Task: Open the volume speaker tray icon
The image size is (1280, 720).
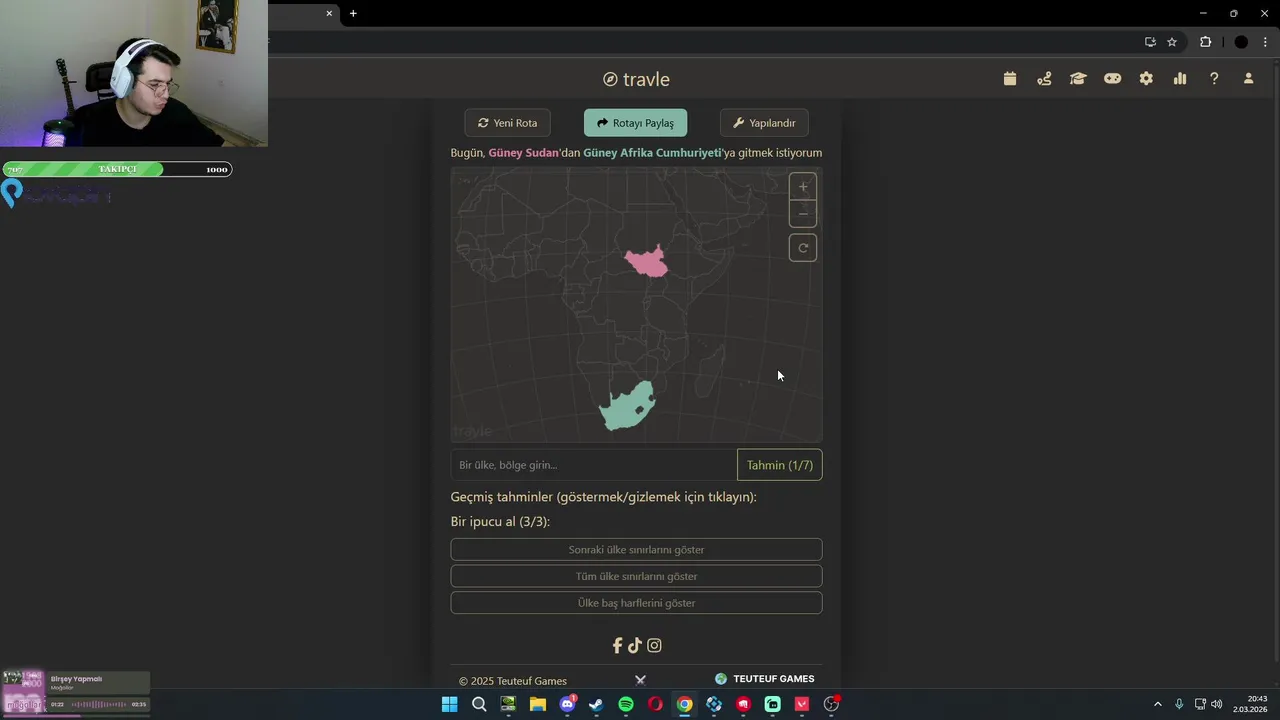Action: [x=1217, y=704]
